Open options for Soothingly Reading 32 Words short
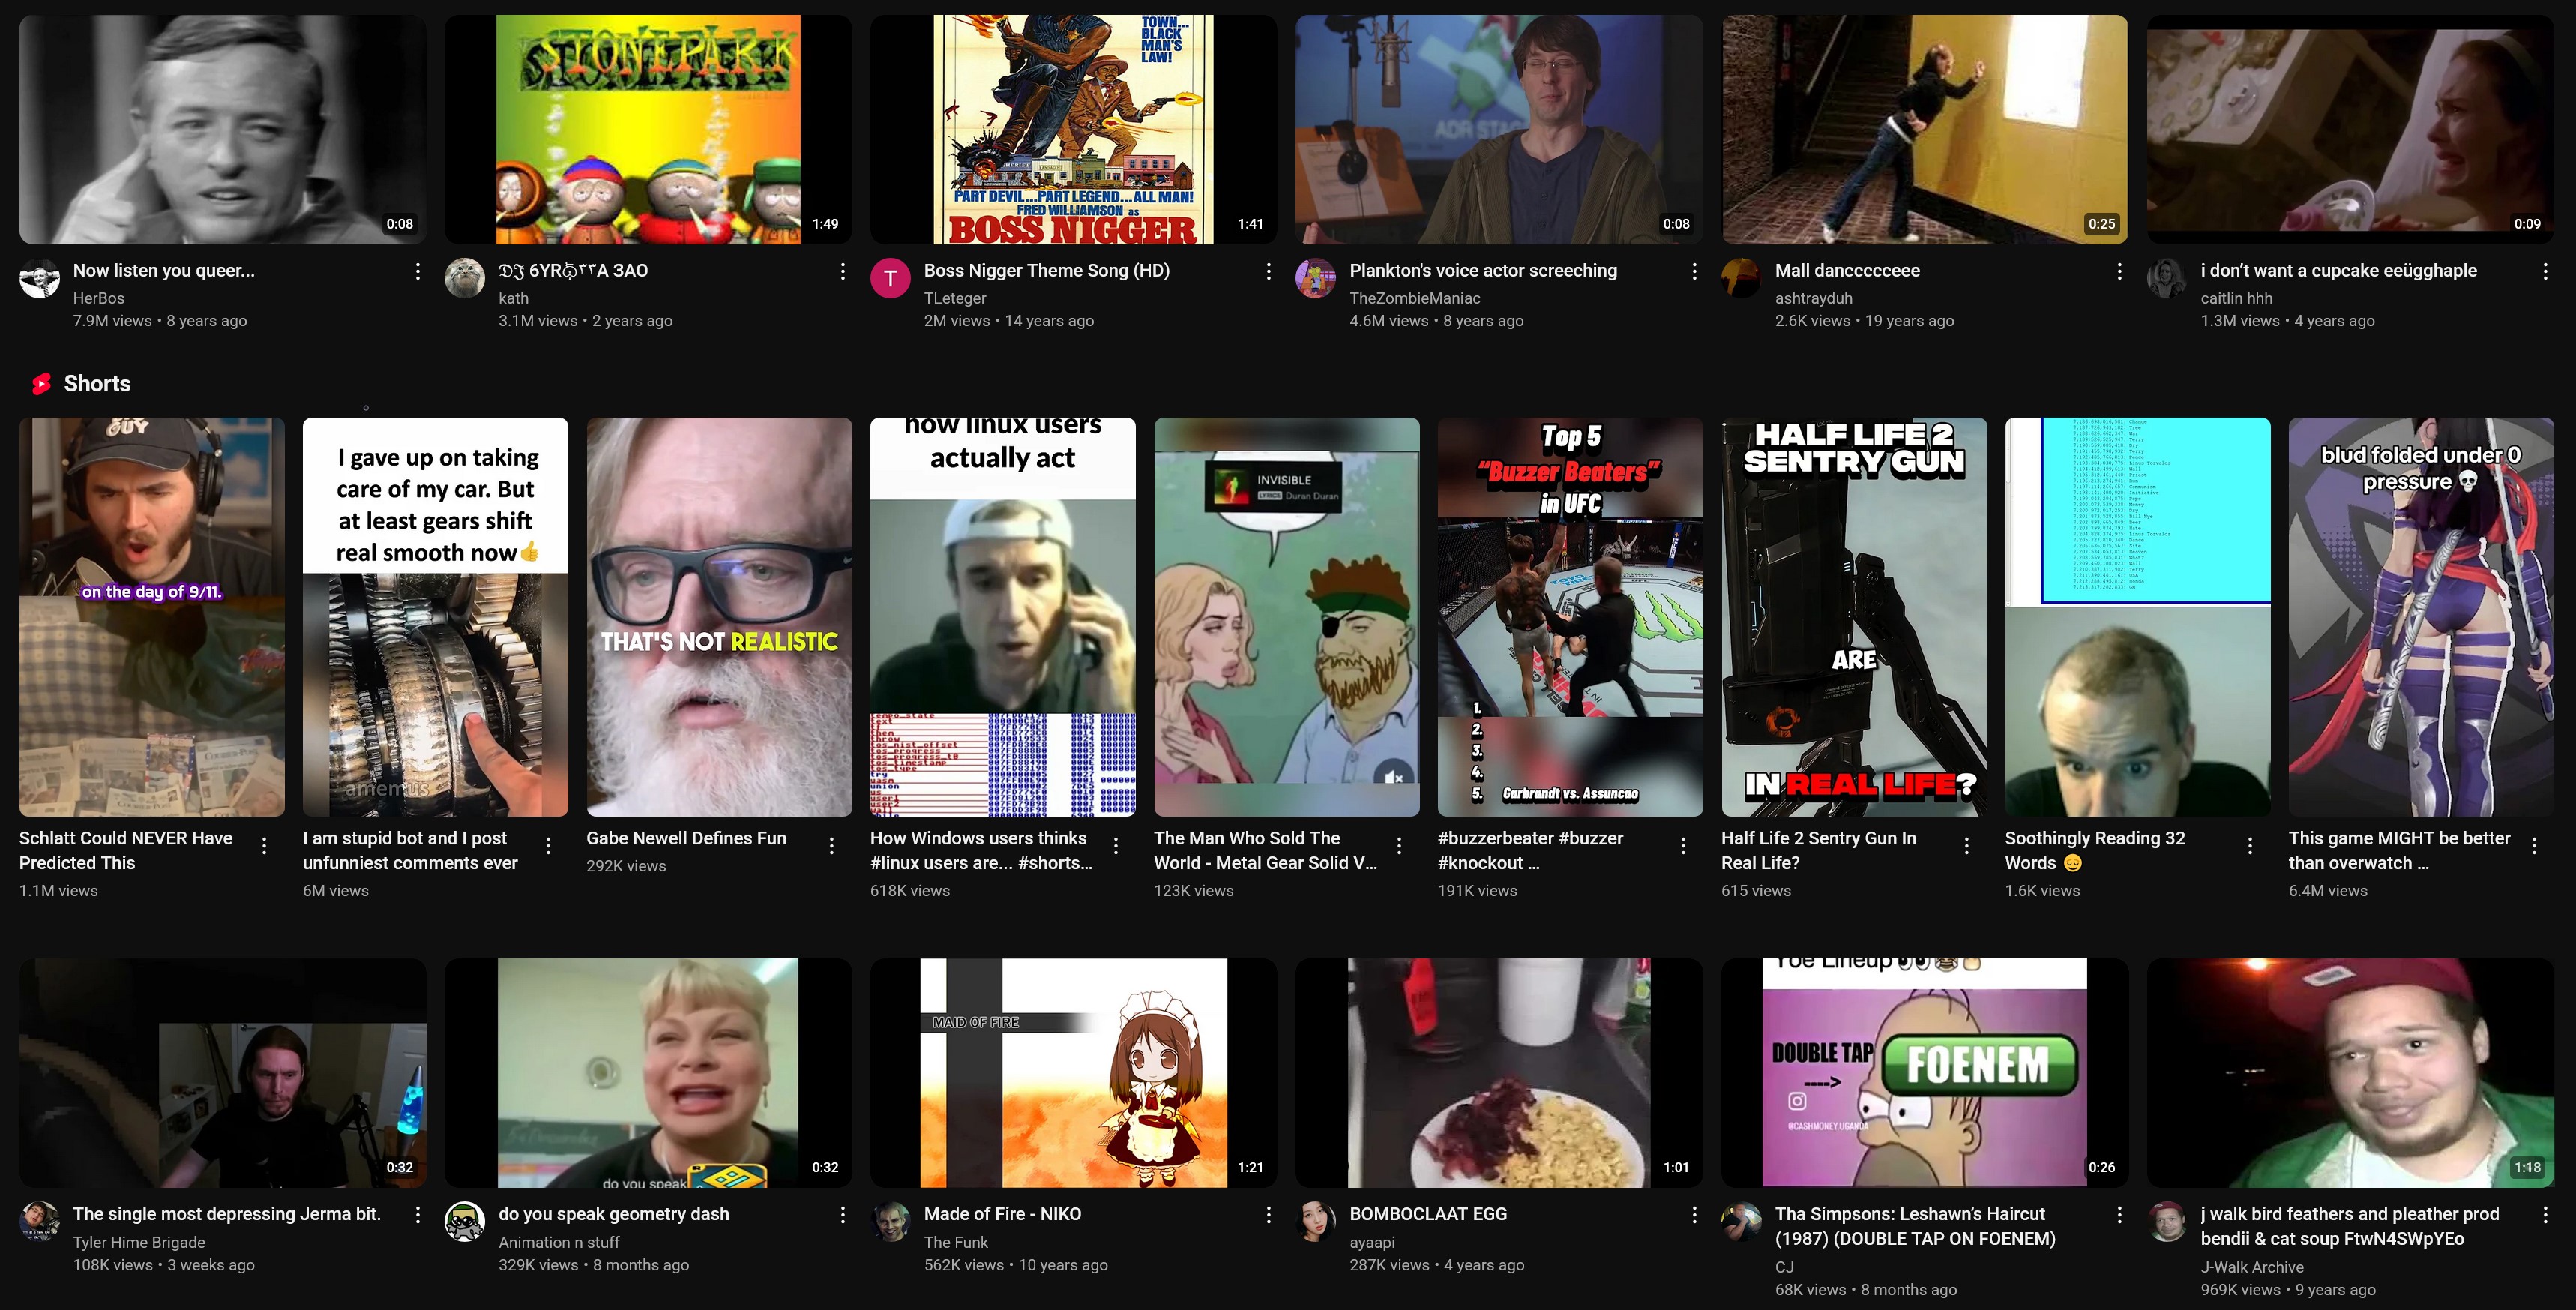This screenshot has height=1310, width=2576. point(2250,846)
